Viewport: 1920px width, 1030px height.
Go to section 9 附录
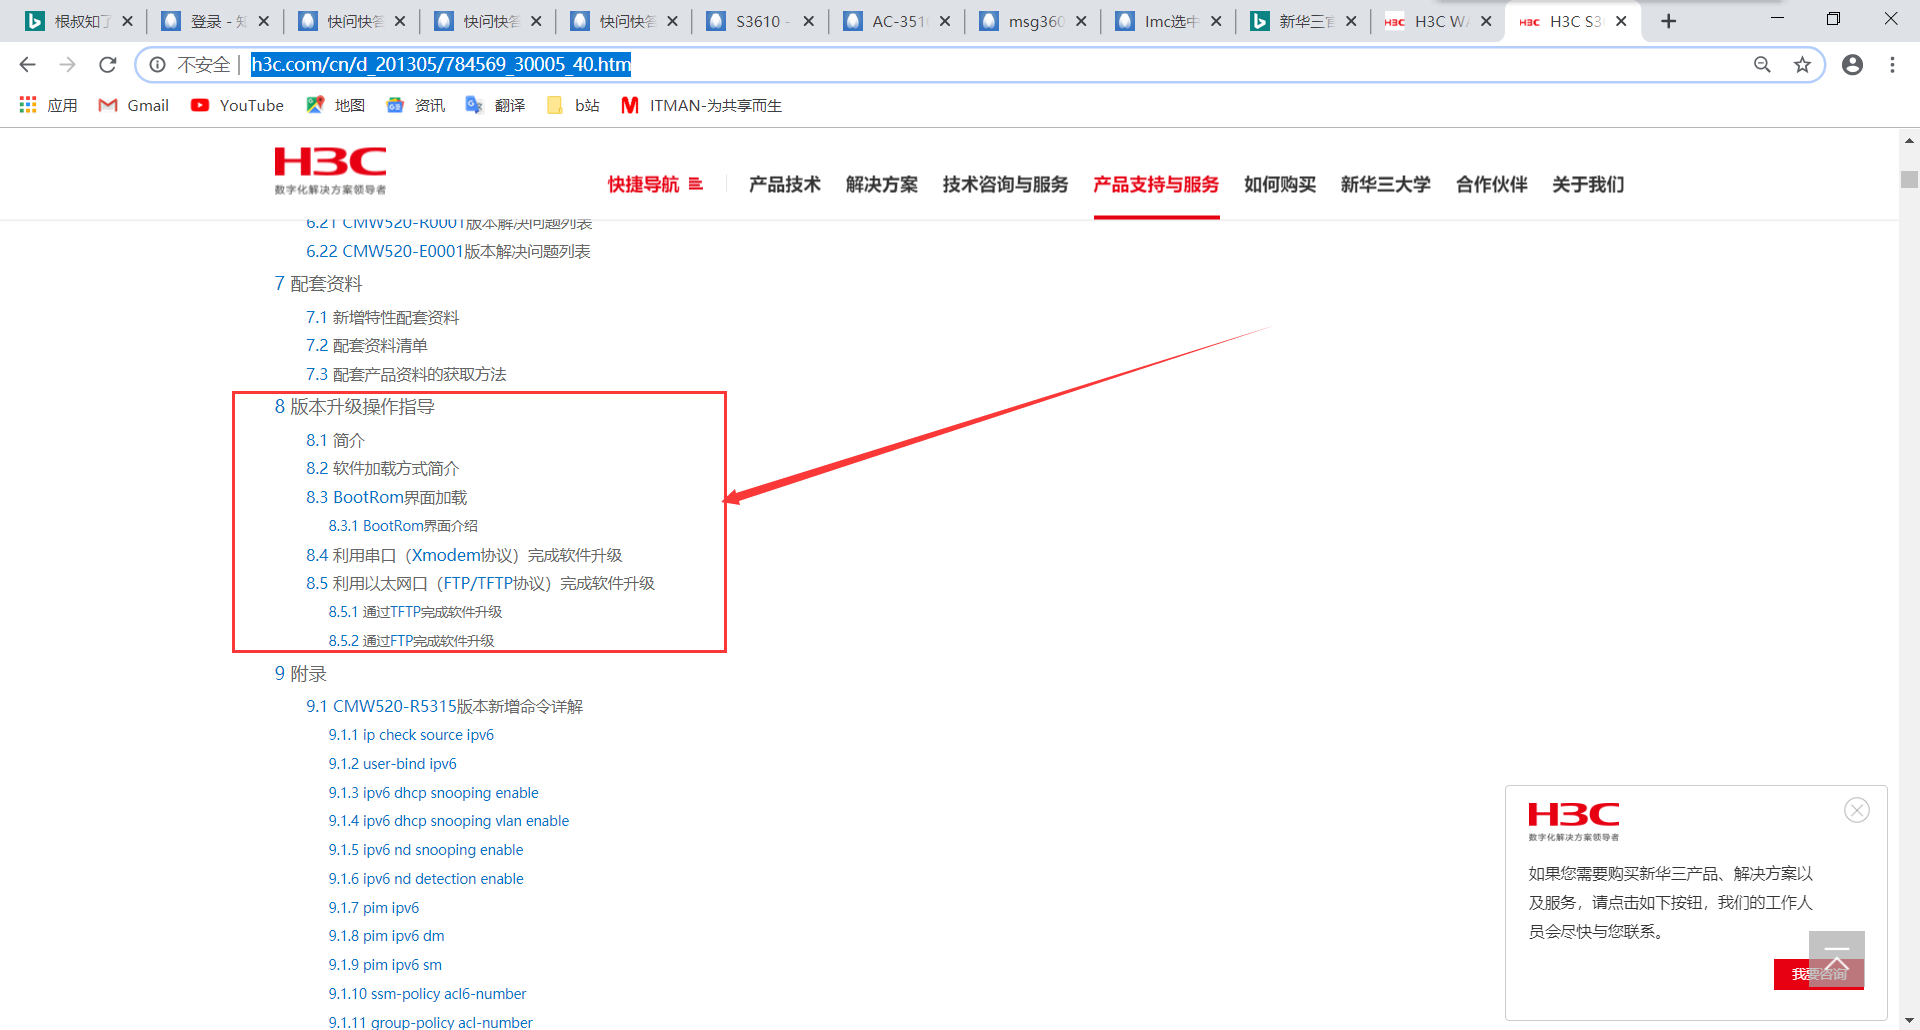(x=301, y=674)
